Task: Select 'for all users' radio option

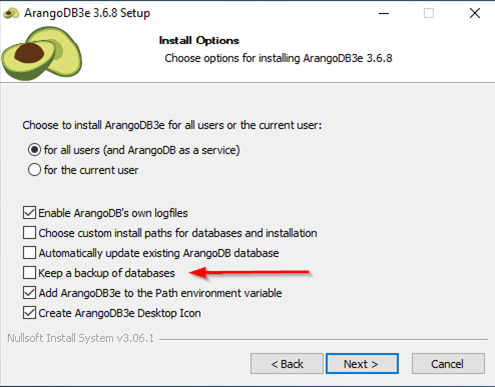Action: pyautogui.click(x=34, y=150)
